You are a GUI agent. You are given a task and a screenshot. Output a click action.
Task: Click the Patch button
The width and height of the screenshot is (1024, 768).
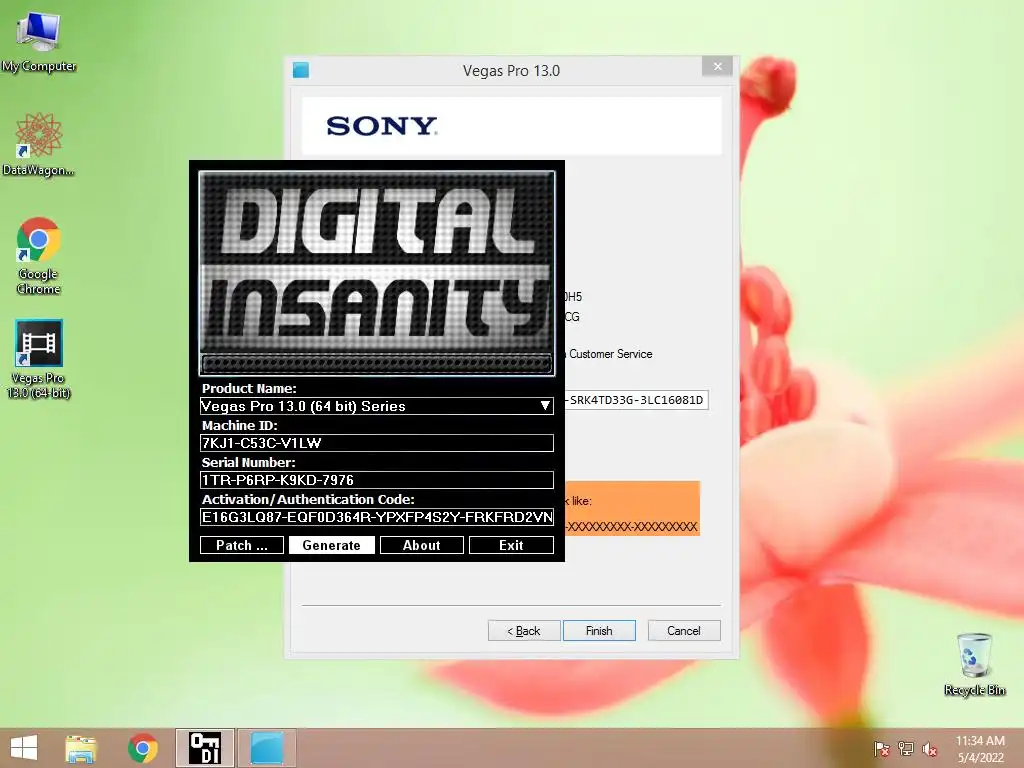point(242,545)
